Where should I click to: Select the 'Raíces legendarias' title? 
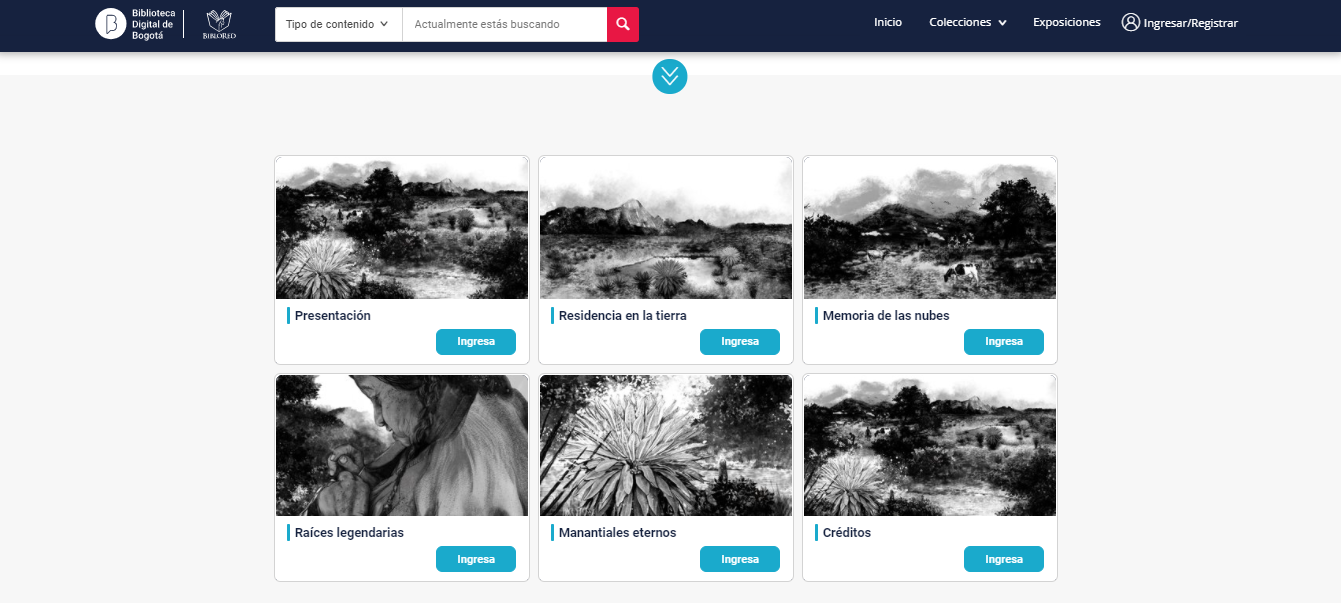click(349, 533)
